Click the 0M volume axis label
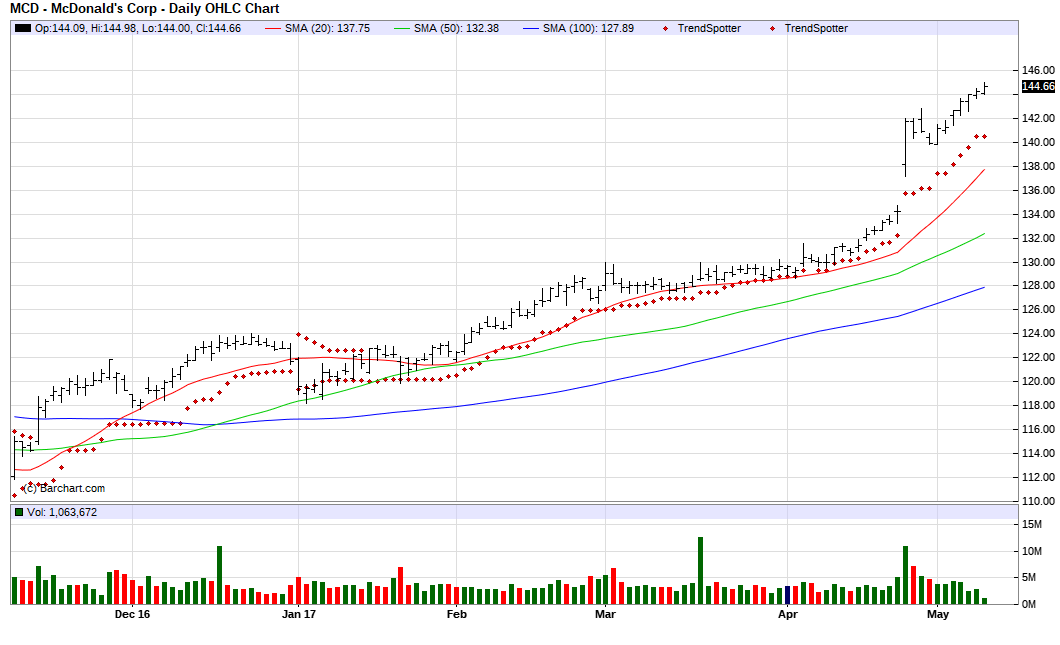This screenshot has width=1060, height=645. (x=1029, y=604)
